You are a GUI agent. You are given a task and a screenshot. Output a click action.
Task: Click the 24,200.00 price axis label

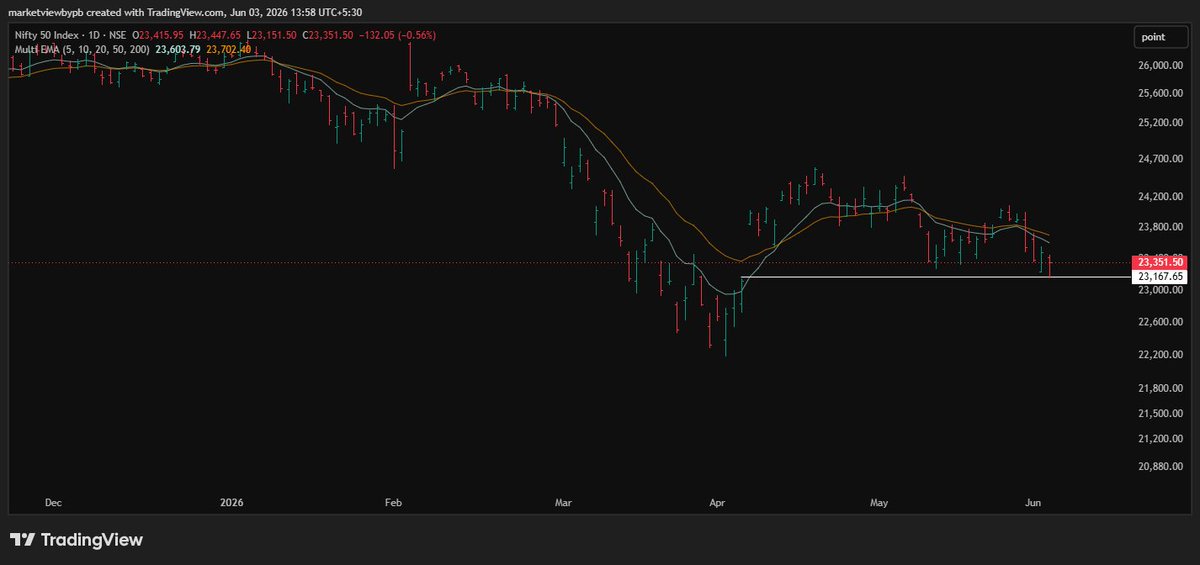coord(1160,196)
